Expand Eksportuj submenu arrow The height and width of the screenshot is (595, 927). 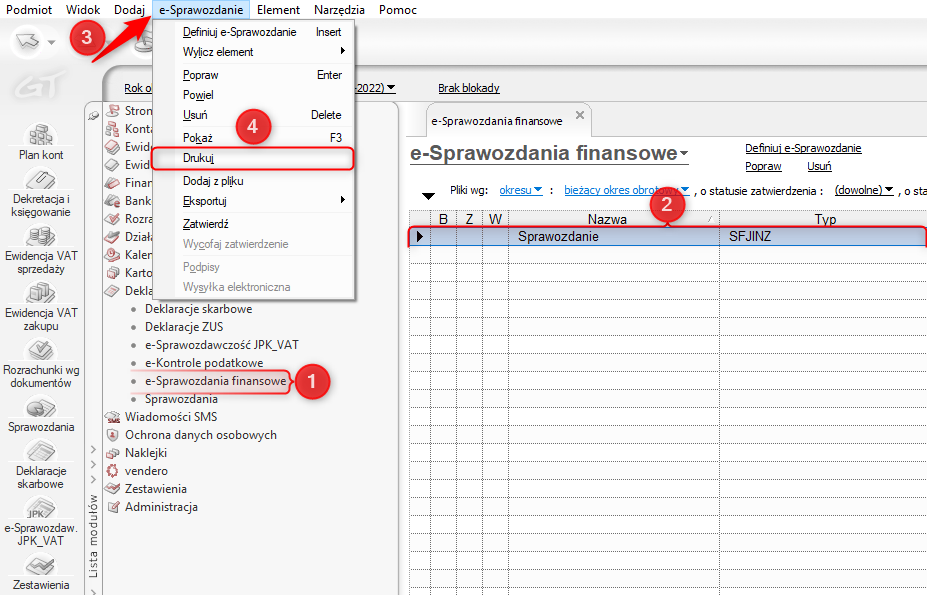point(342,200)
